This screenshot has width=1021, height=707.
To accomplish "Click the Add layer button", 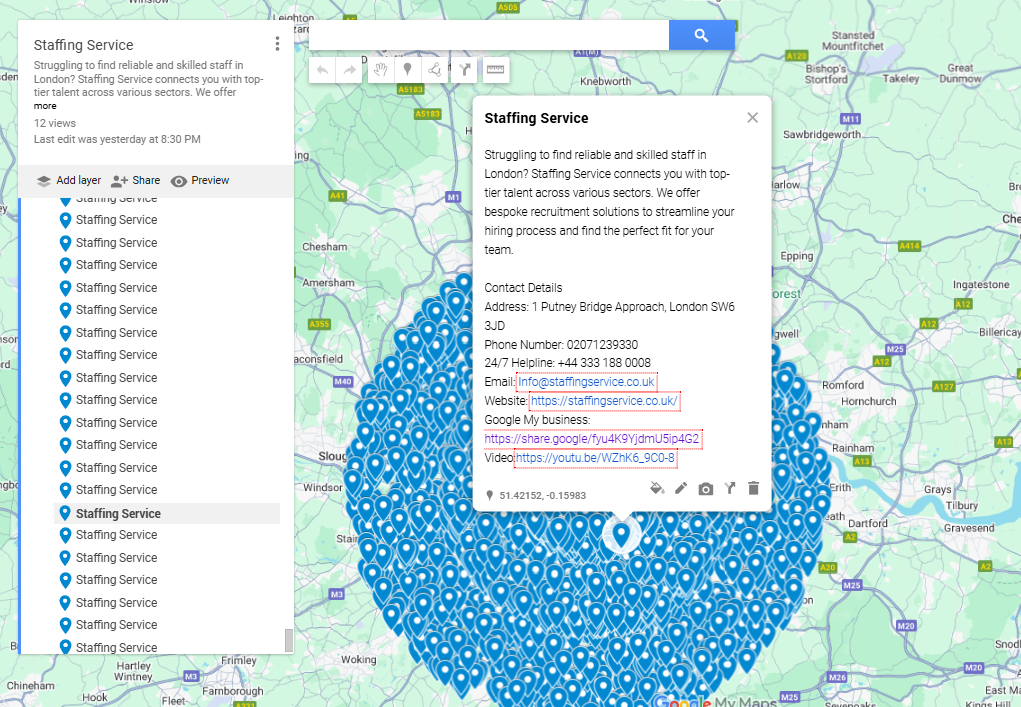I will click(x=68, y=180).
